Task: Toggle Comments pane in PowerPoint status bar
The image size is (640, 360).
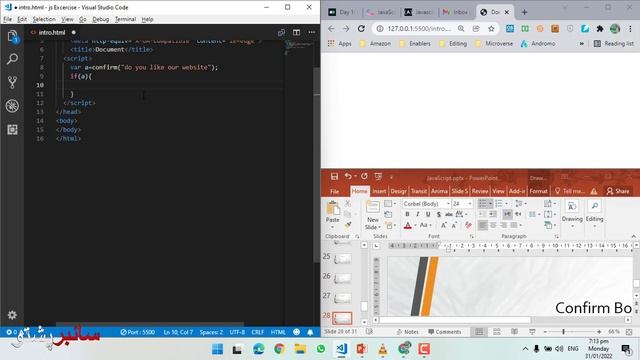Action: [x=444, y=332]
